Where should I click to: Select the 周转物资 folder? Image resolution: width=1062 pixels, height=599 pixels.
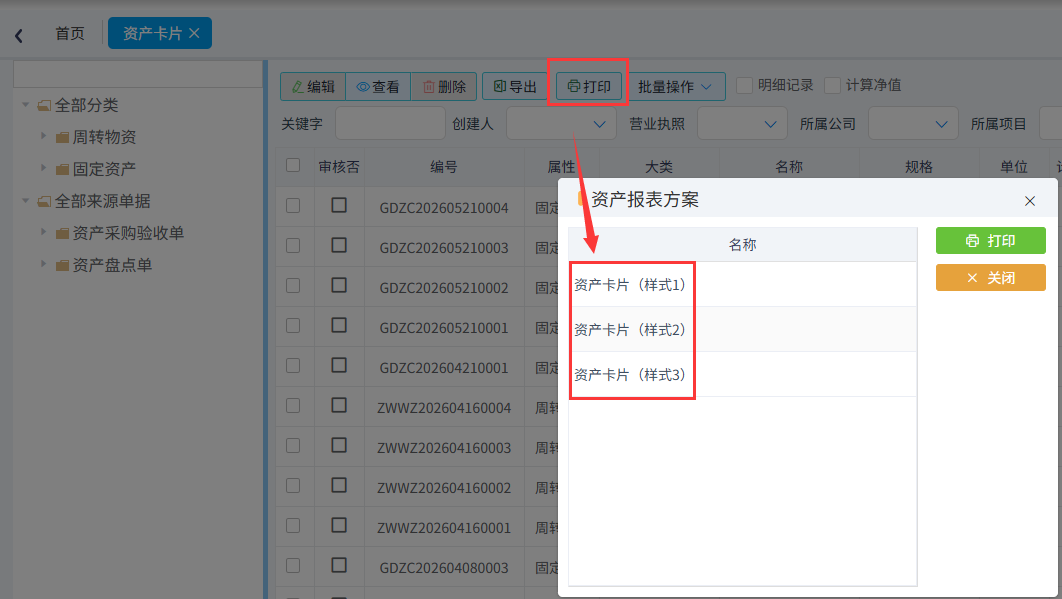(x=104, y=137)
